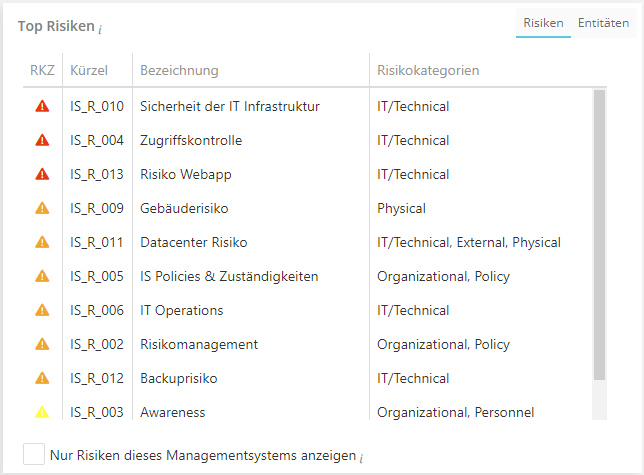
Task: Click red warning icon beside IS_R_013
Action: click(42, 174)
